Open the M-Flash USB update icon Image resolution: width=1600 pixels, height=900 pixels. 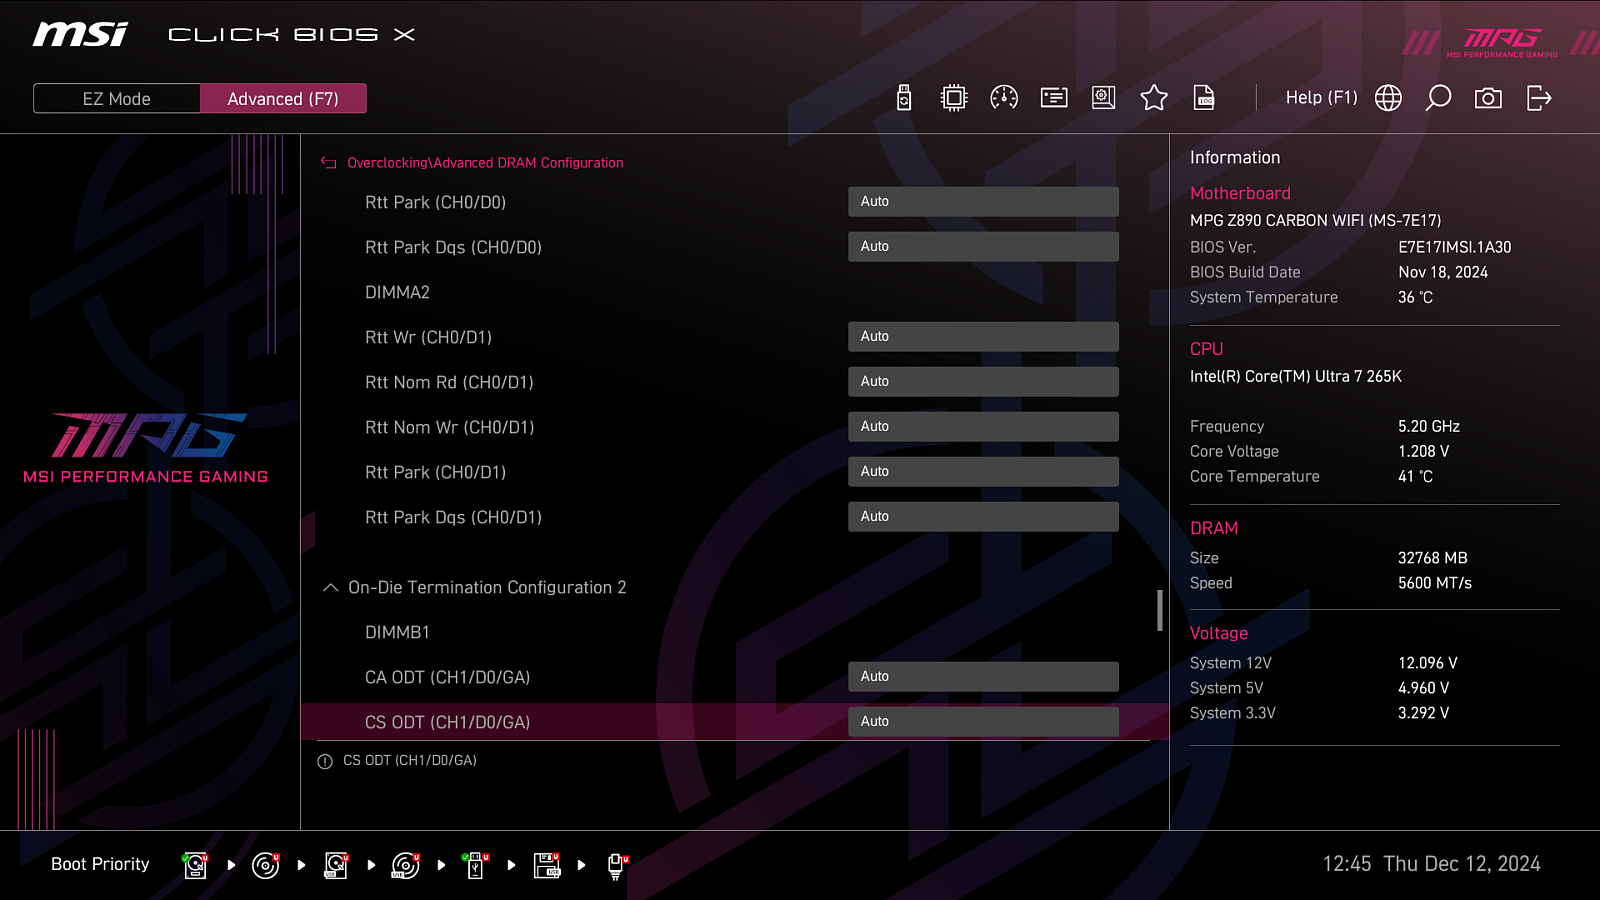(x=904, y=98)
